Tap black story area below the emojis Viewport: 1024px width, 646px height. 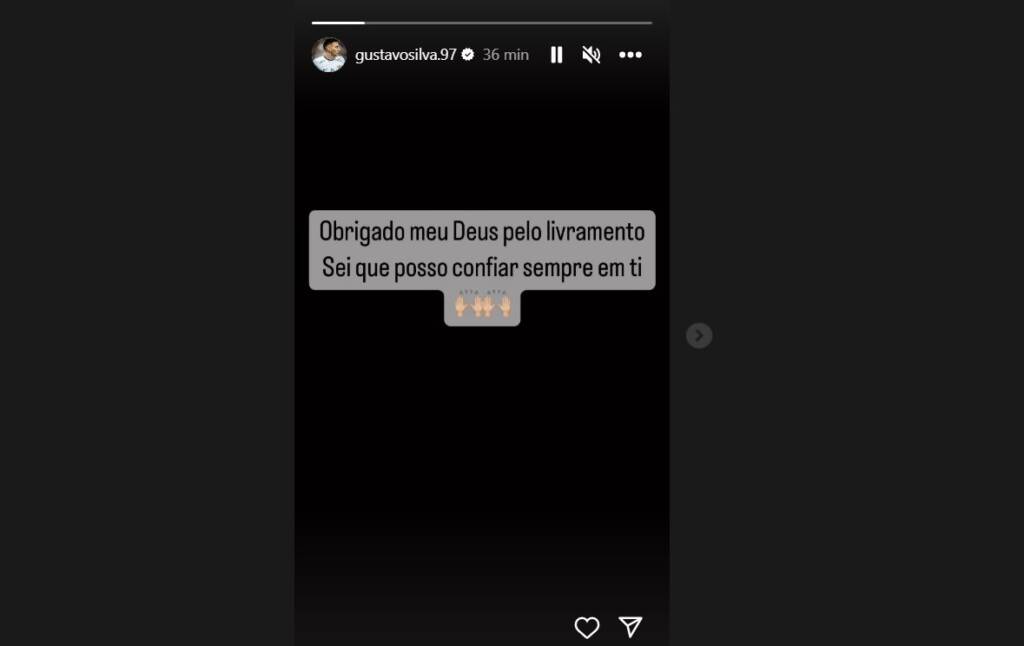pos(482,457)
